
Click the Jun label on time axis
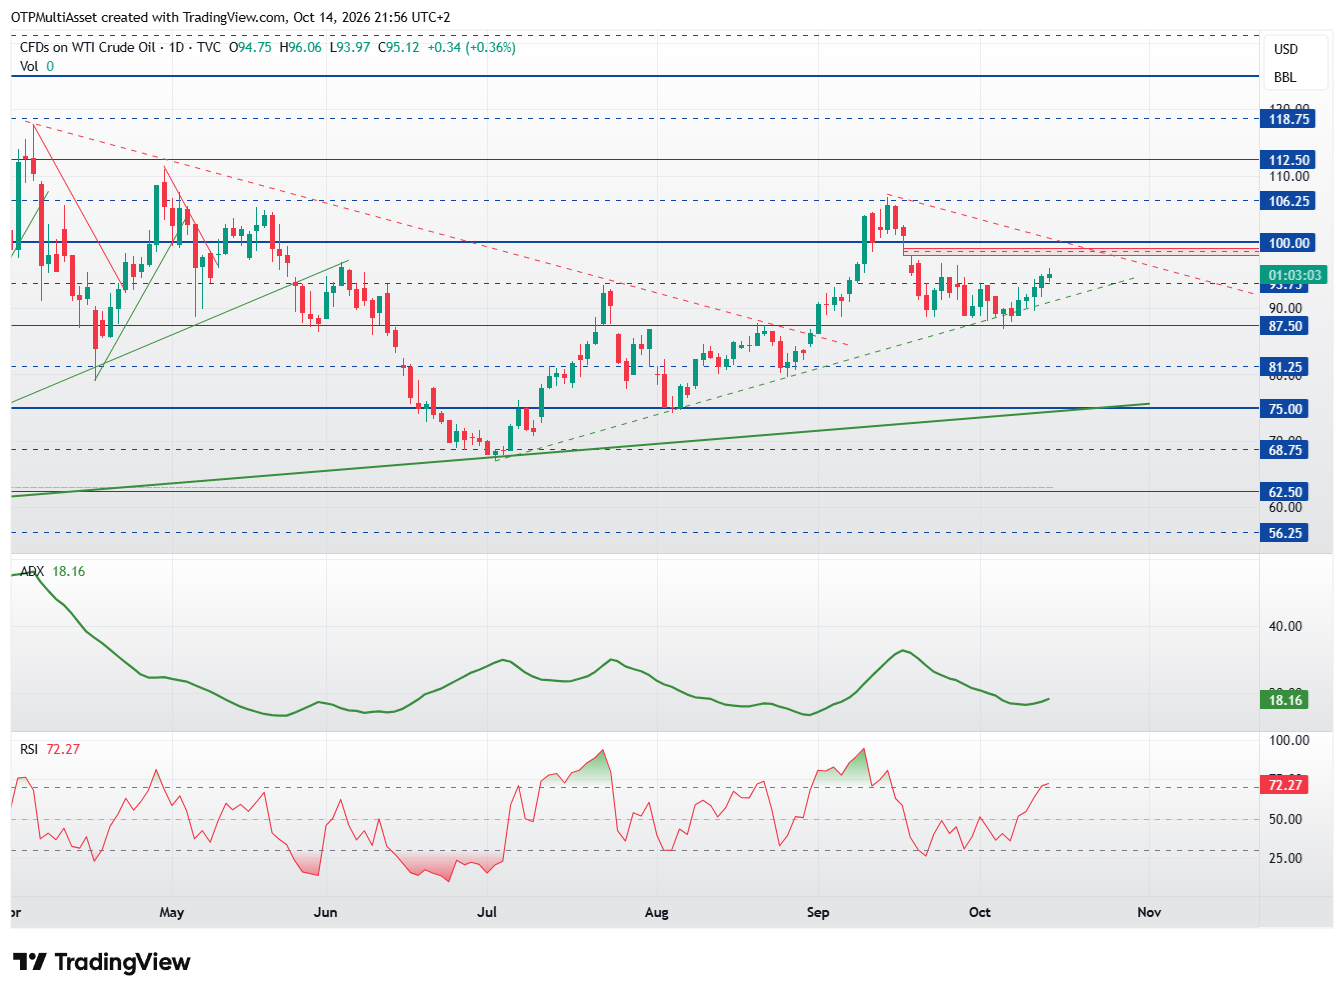325,912
